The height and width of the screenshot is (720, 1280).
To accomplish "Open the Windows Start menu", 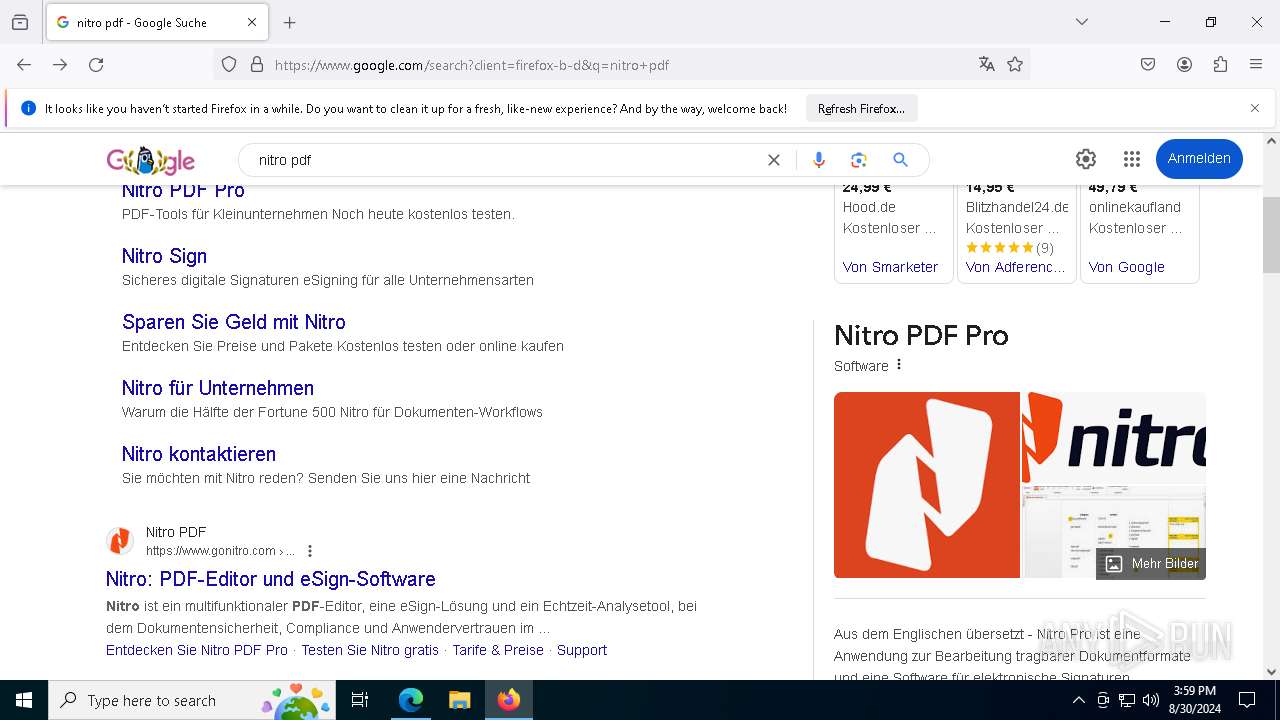I will click(x=24, y=700).
